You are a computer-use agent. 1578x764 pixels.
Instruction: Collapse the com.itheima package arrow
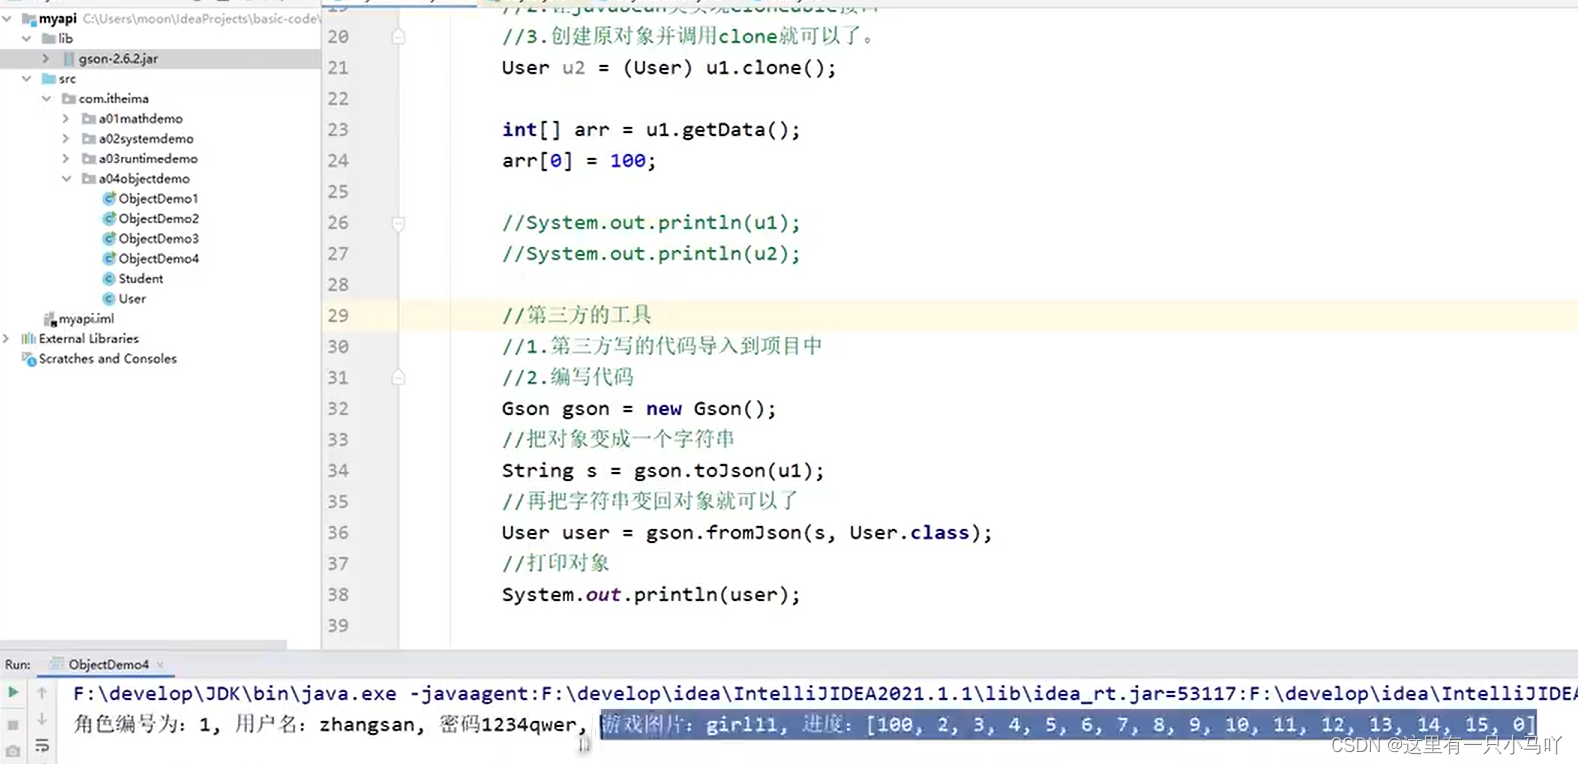click(x=47, y=98)
